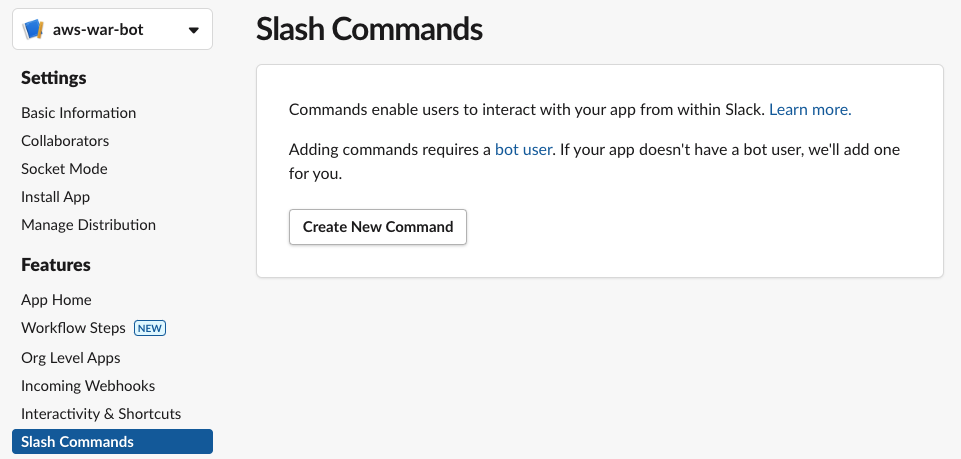Go to Collaborators page
Screen dimensions: 961x459
(x=65, y=141)
